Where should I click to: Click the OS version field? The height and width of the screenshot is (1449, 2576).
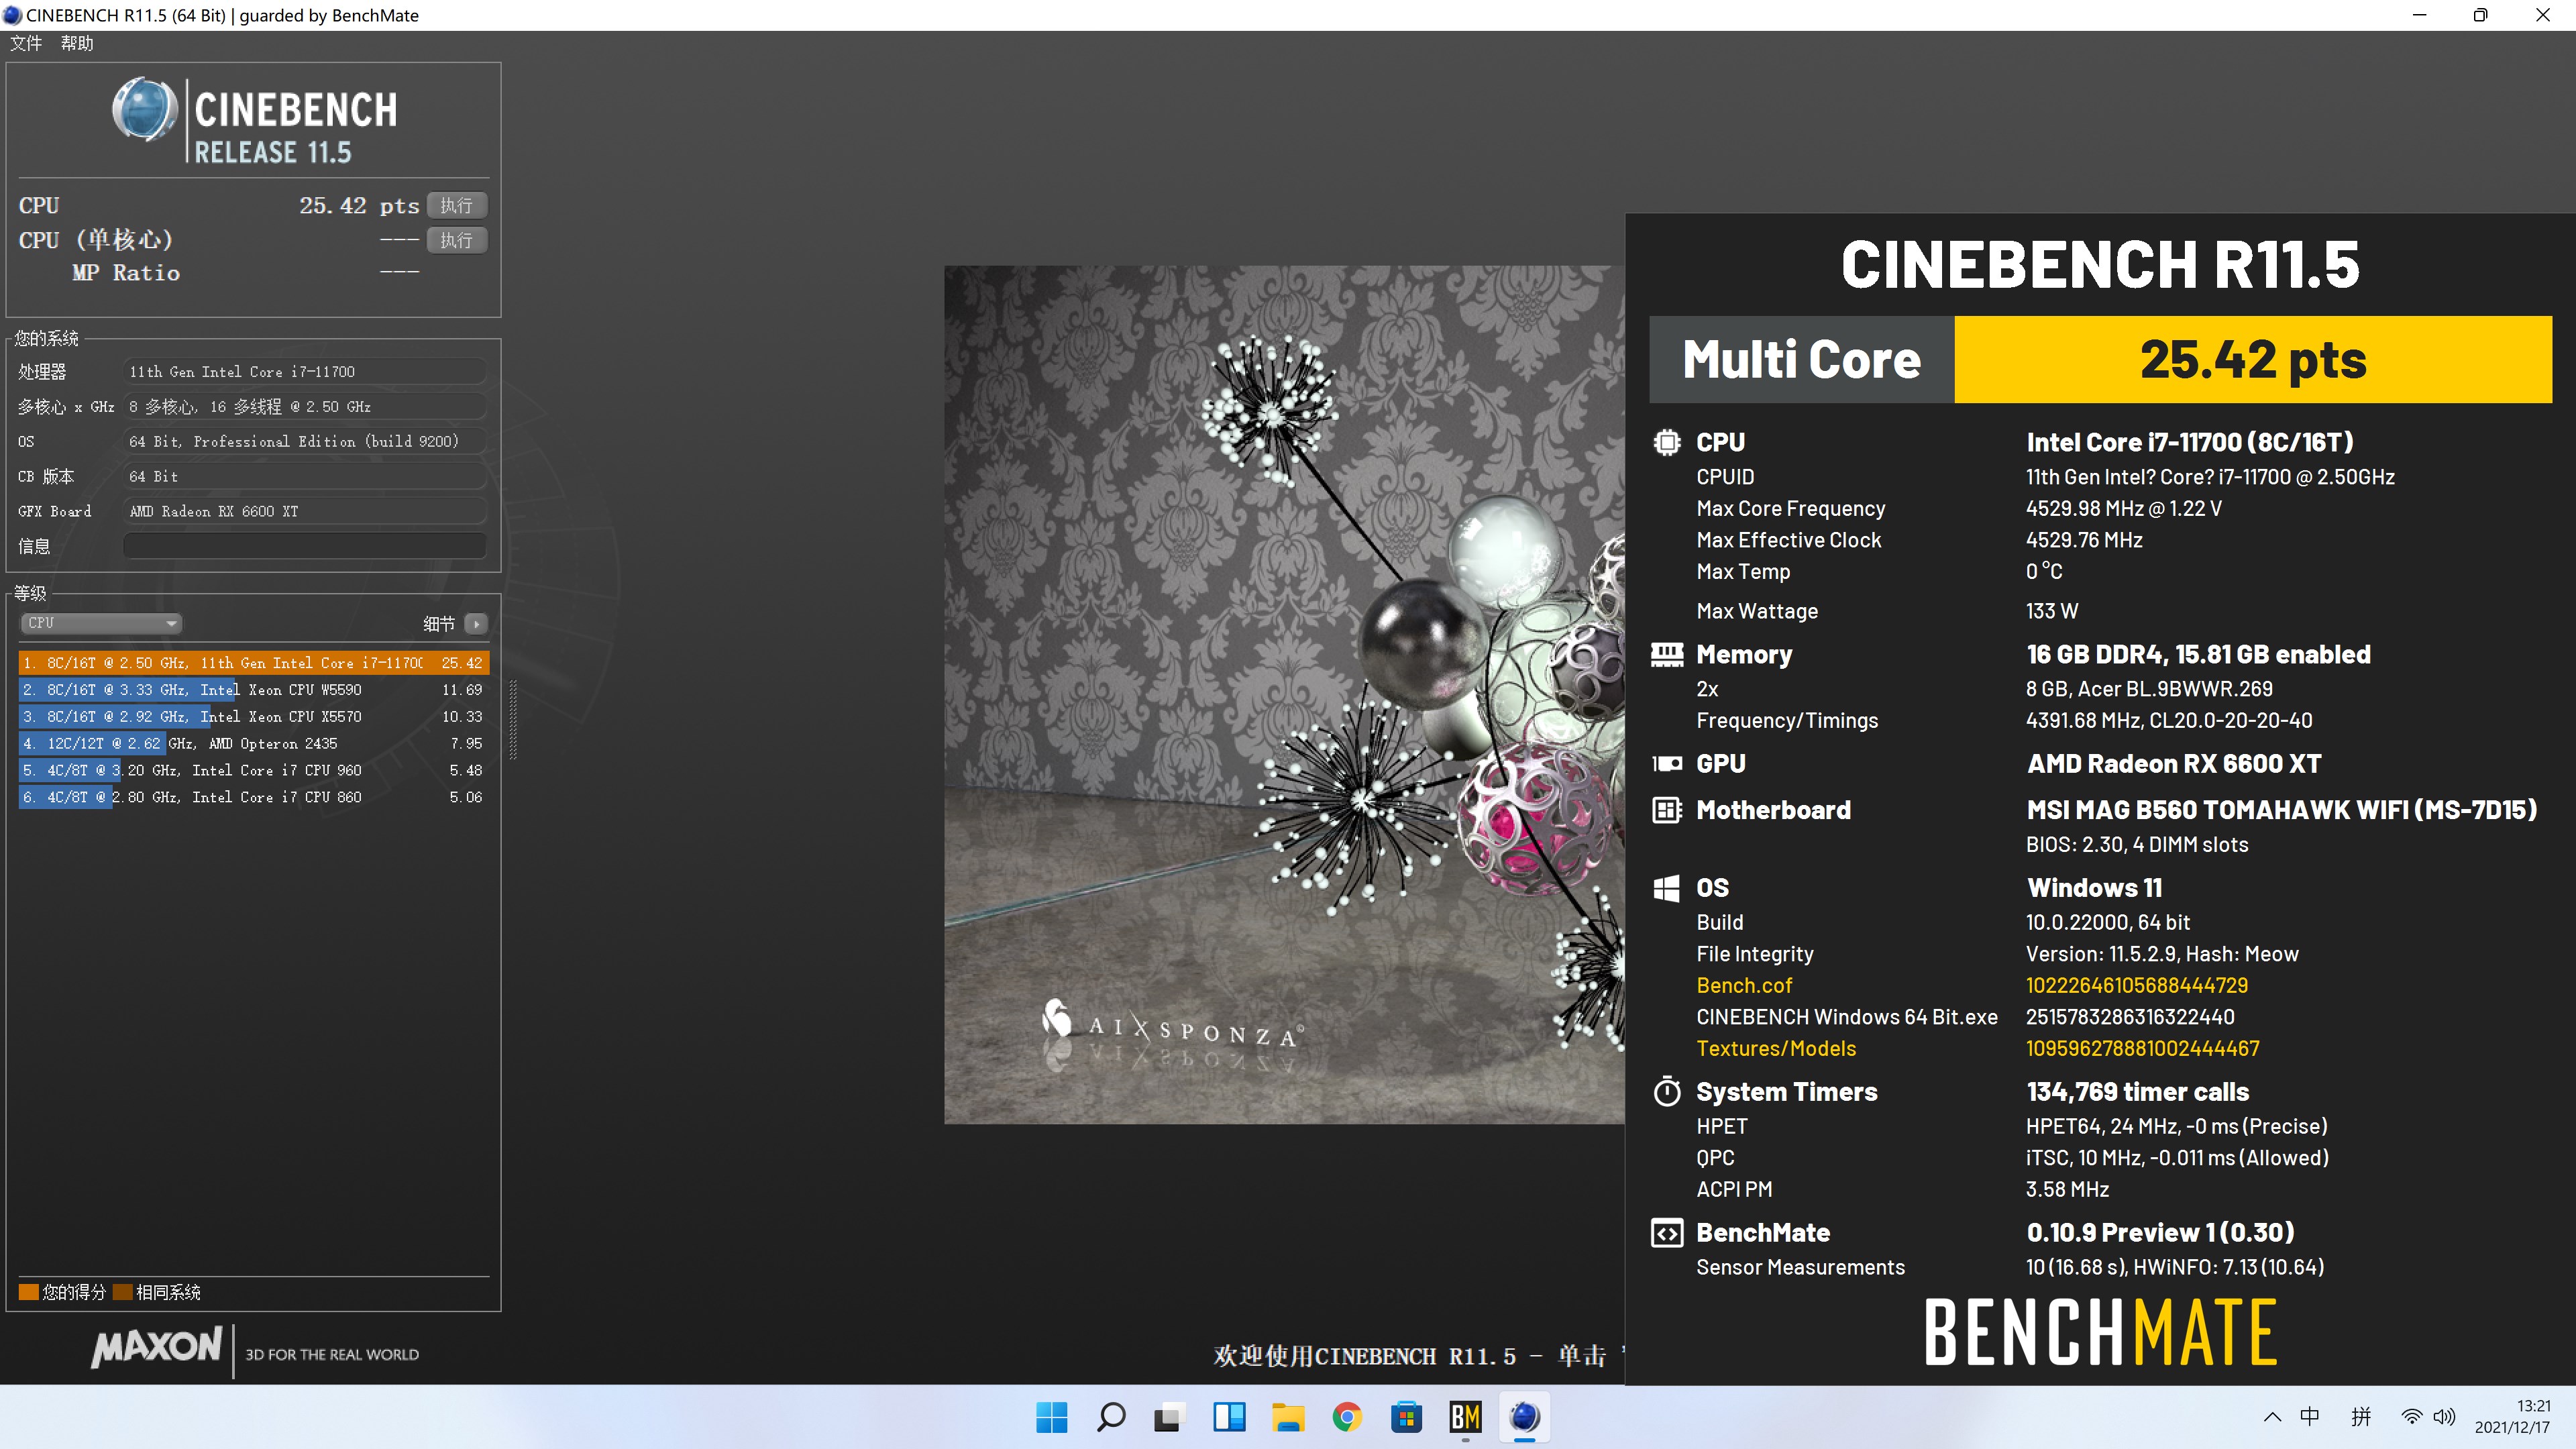point(304,441)
